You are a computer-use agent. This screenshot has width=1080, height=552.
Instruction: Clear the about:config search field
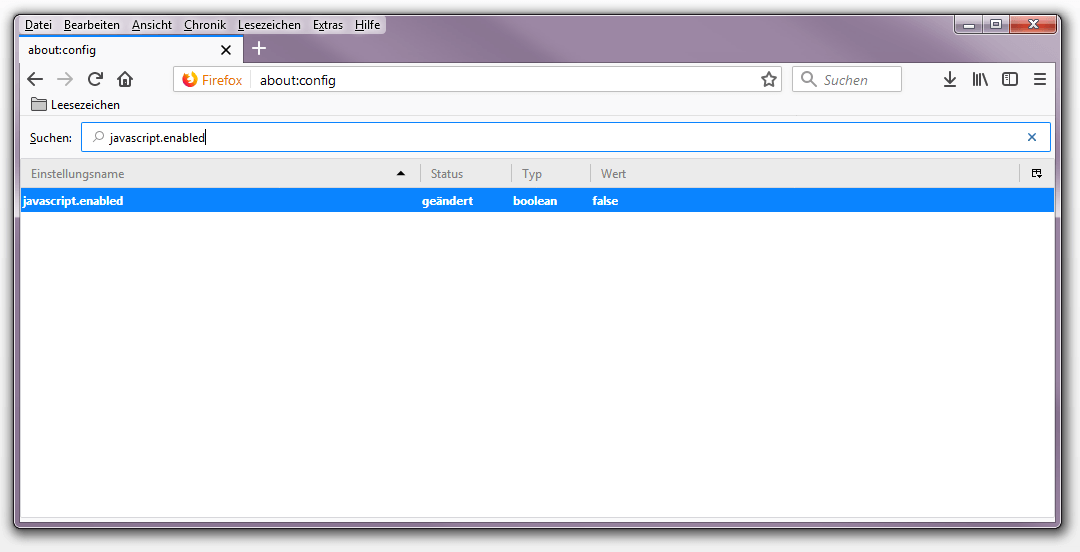pos(1032,138)
